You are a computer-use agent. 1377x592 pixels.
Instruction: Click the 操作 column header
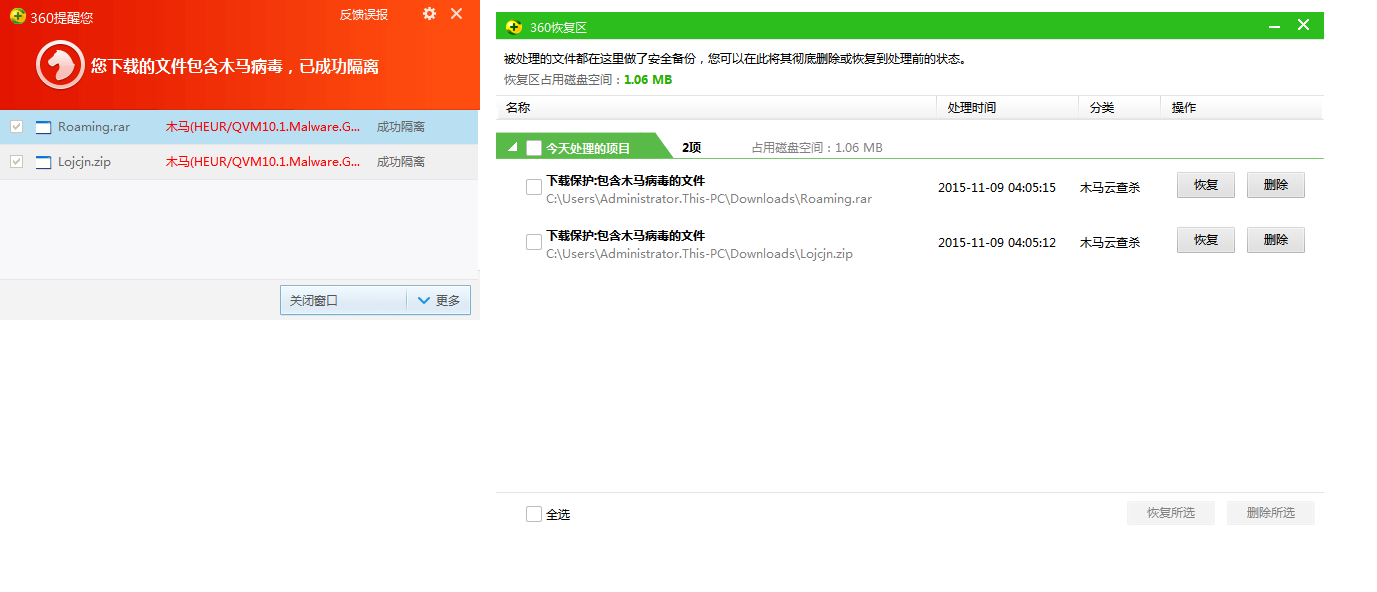1242,107
